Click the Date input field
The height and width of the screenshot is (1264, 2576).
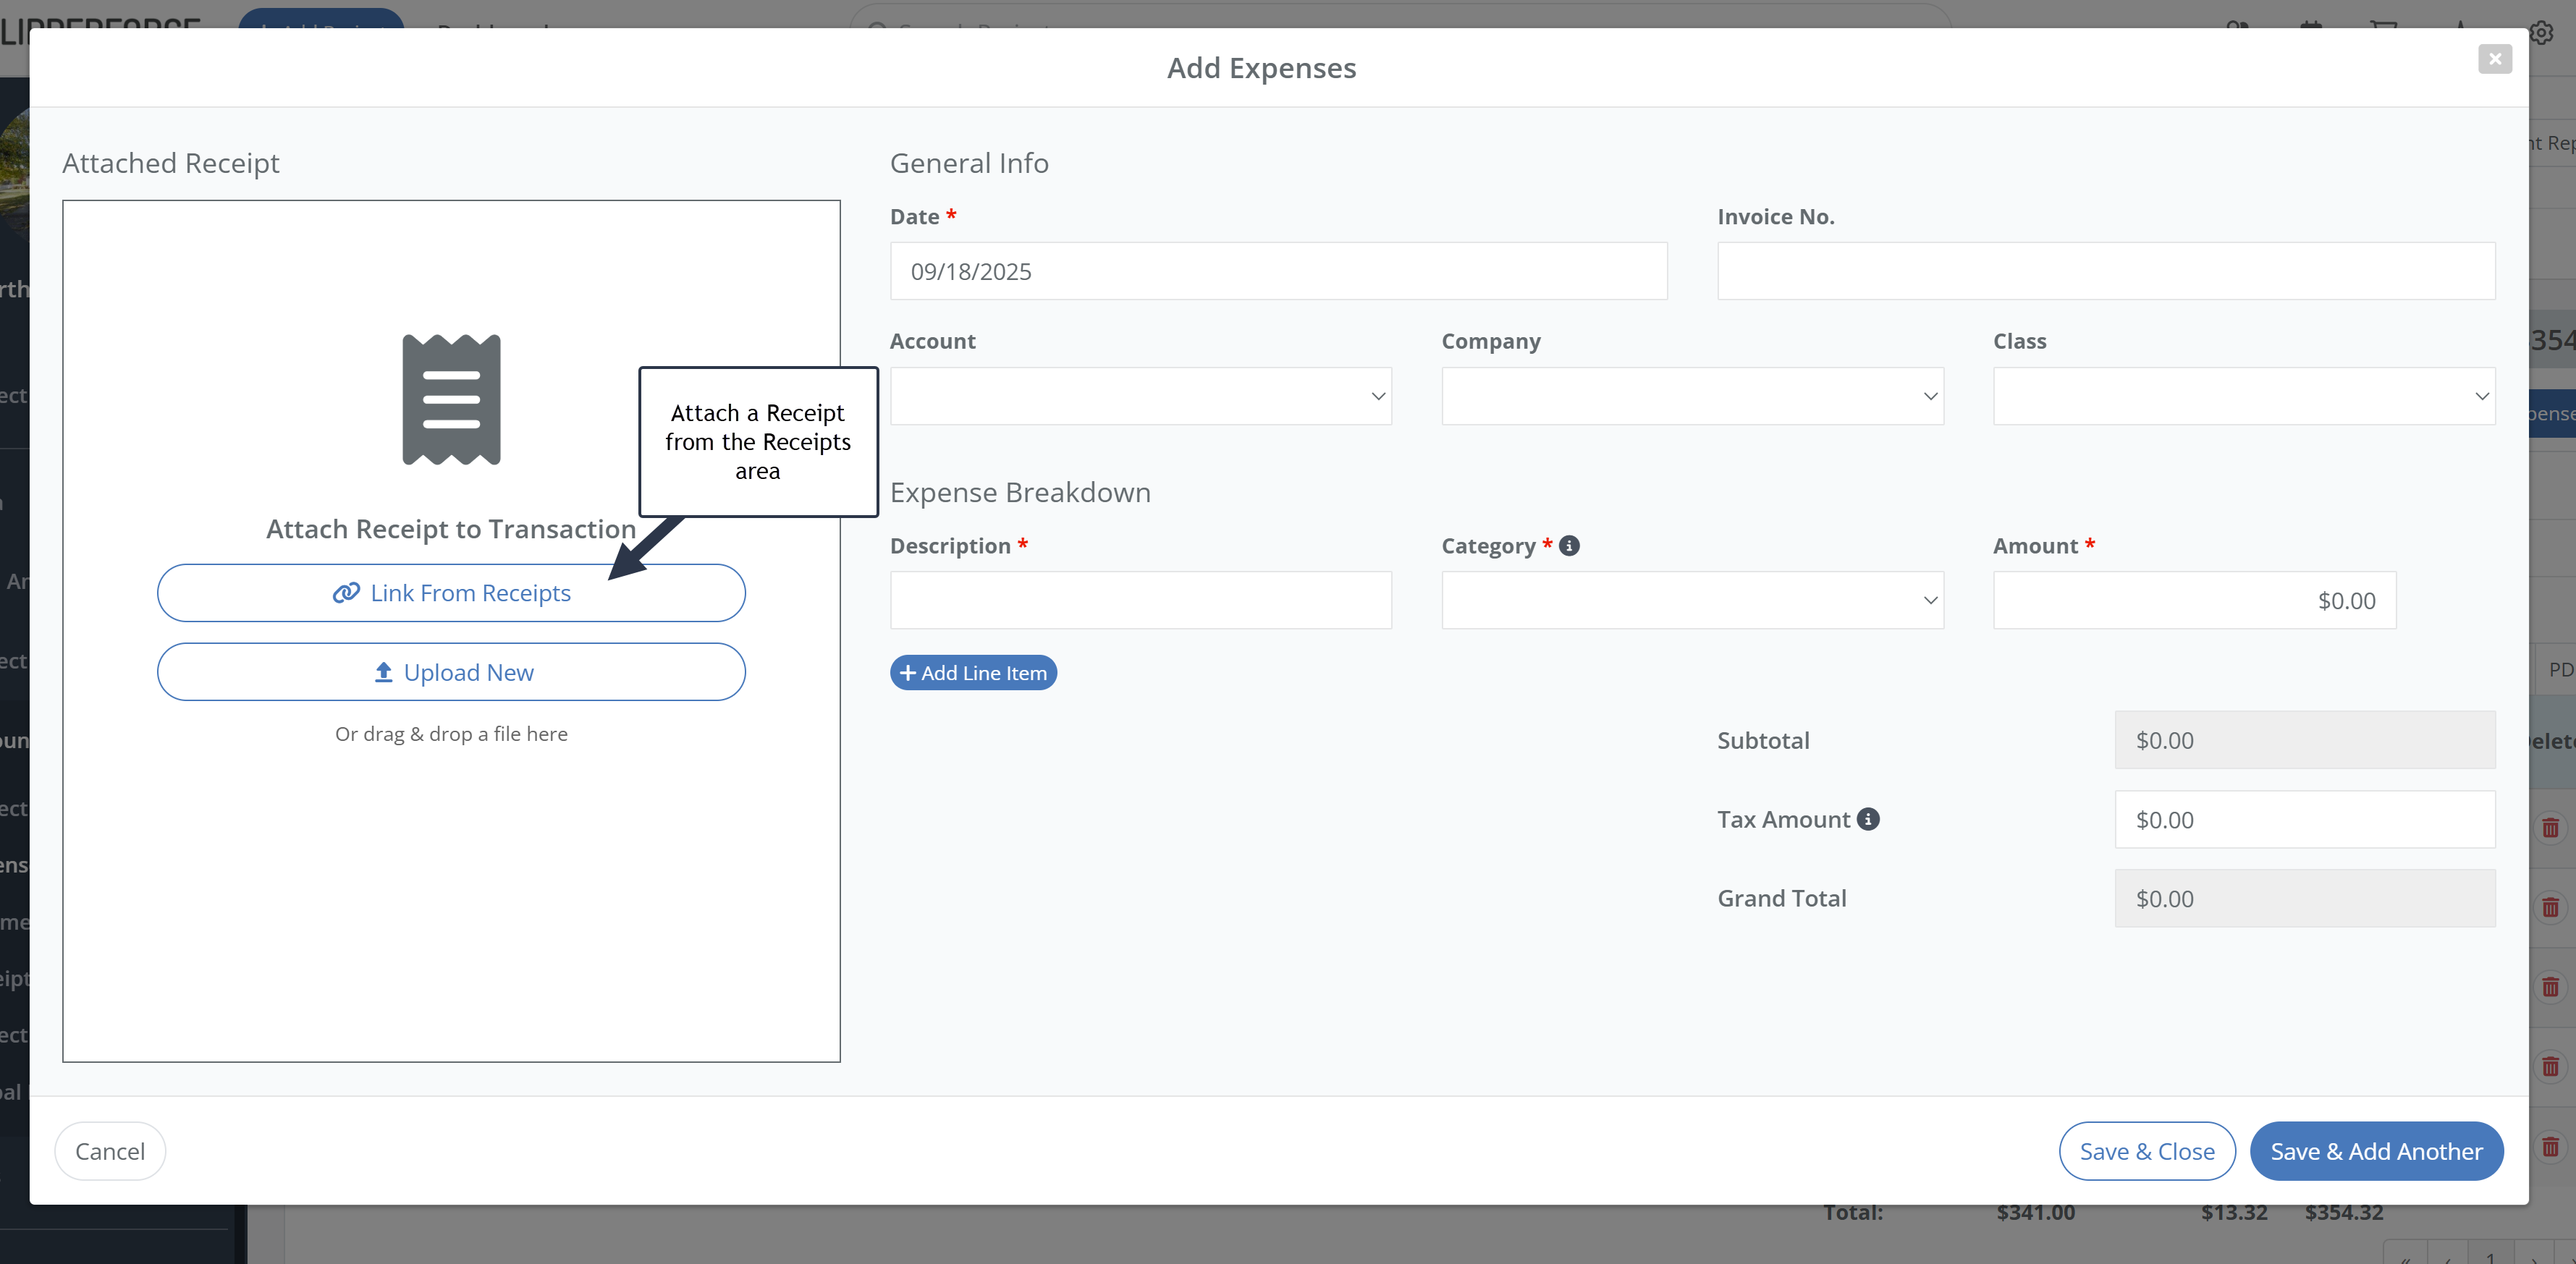[x=1278, y=271]
